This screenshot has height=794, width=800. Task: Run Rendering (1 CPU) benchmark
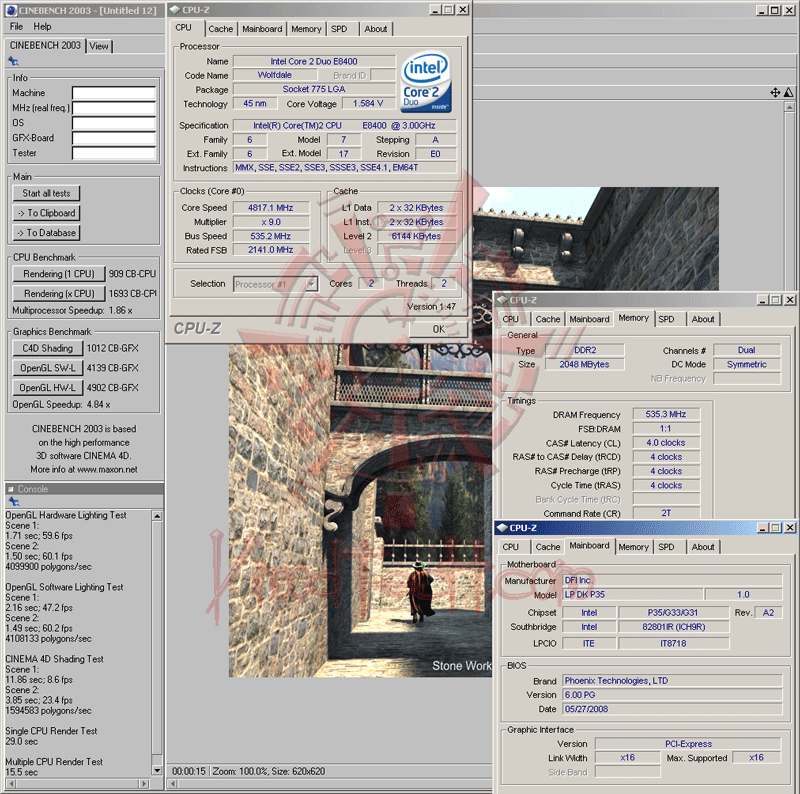[59, 274]
